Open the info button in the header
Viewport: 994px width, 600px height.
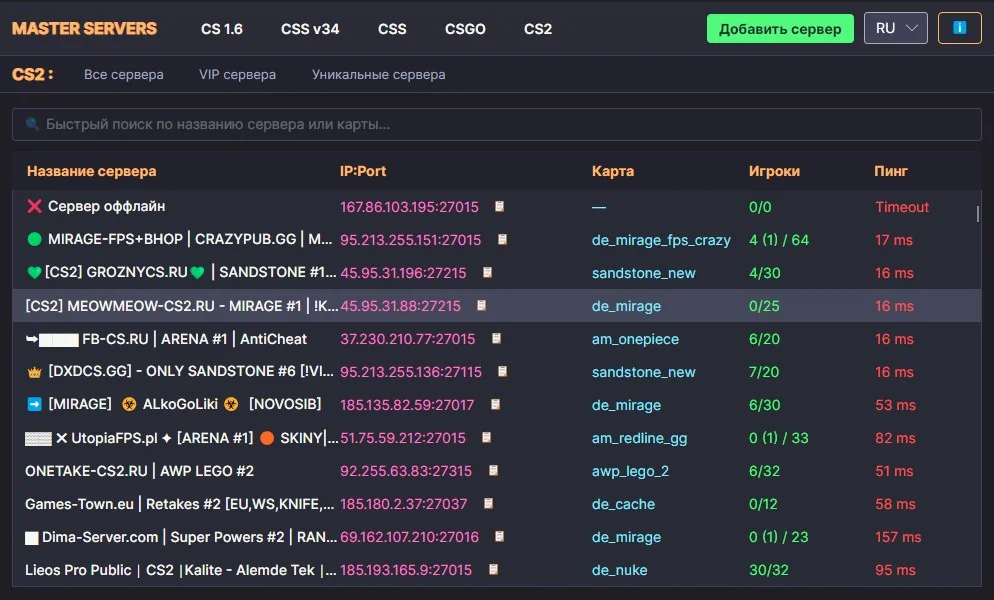pos(959,28)
